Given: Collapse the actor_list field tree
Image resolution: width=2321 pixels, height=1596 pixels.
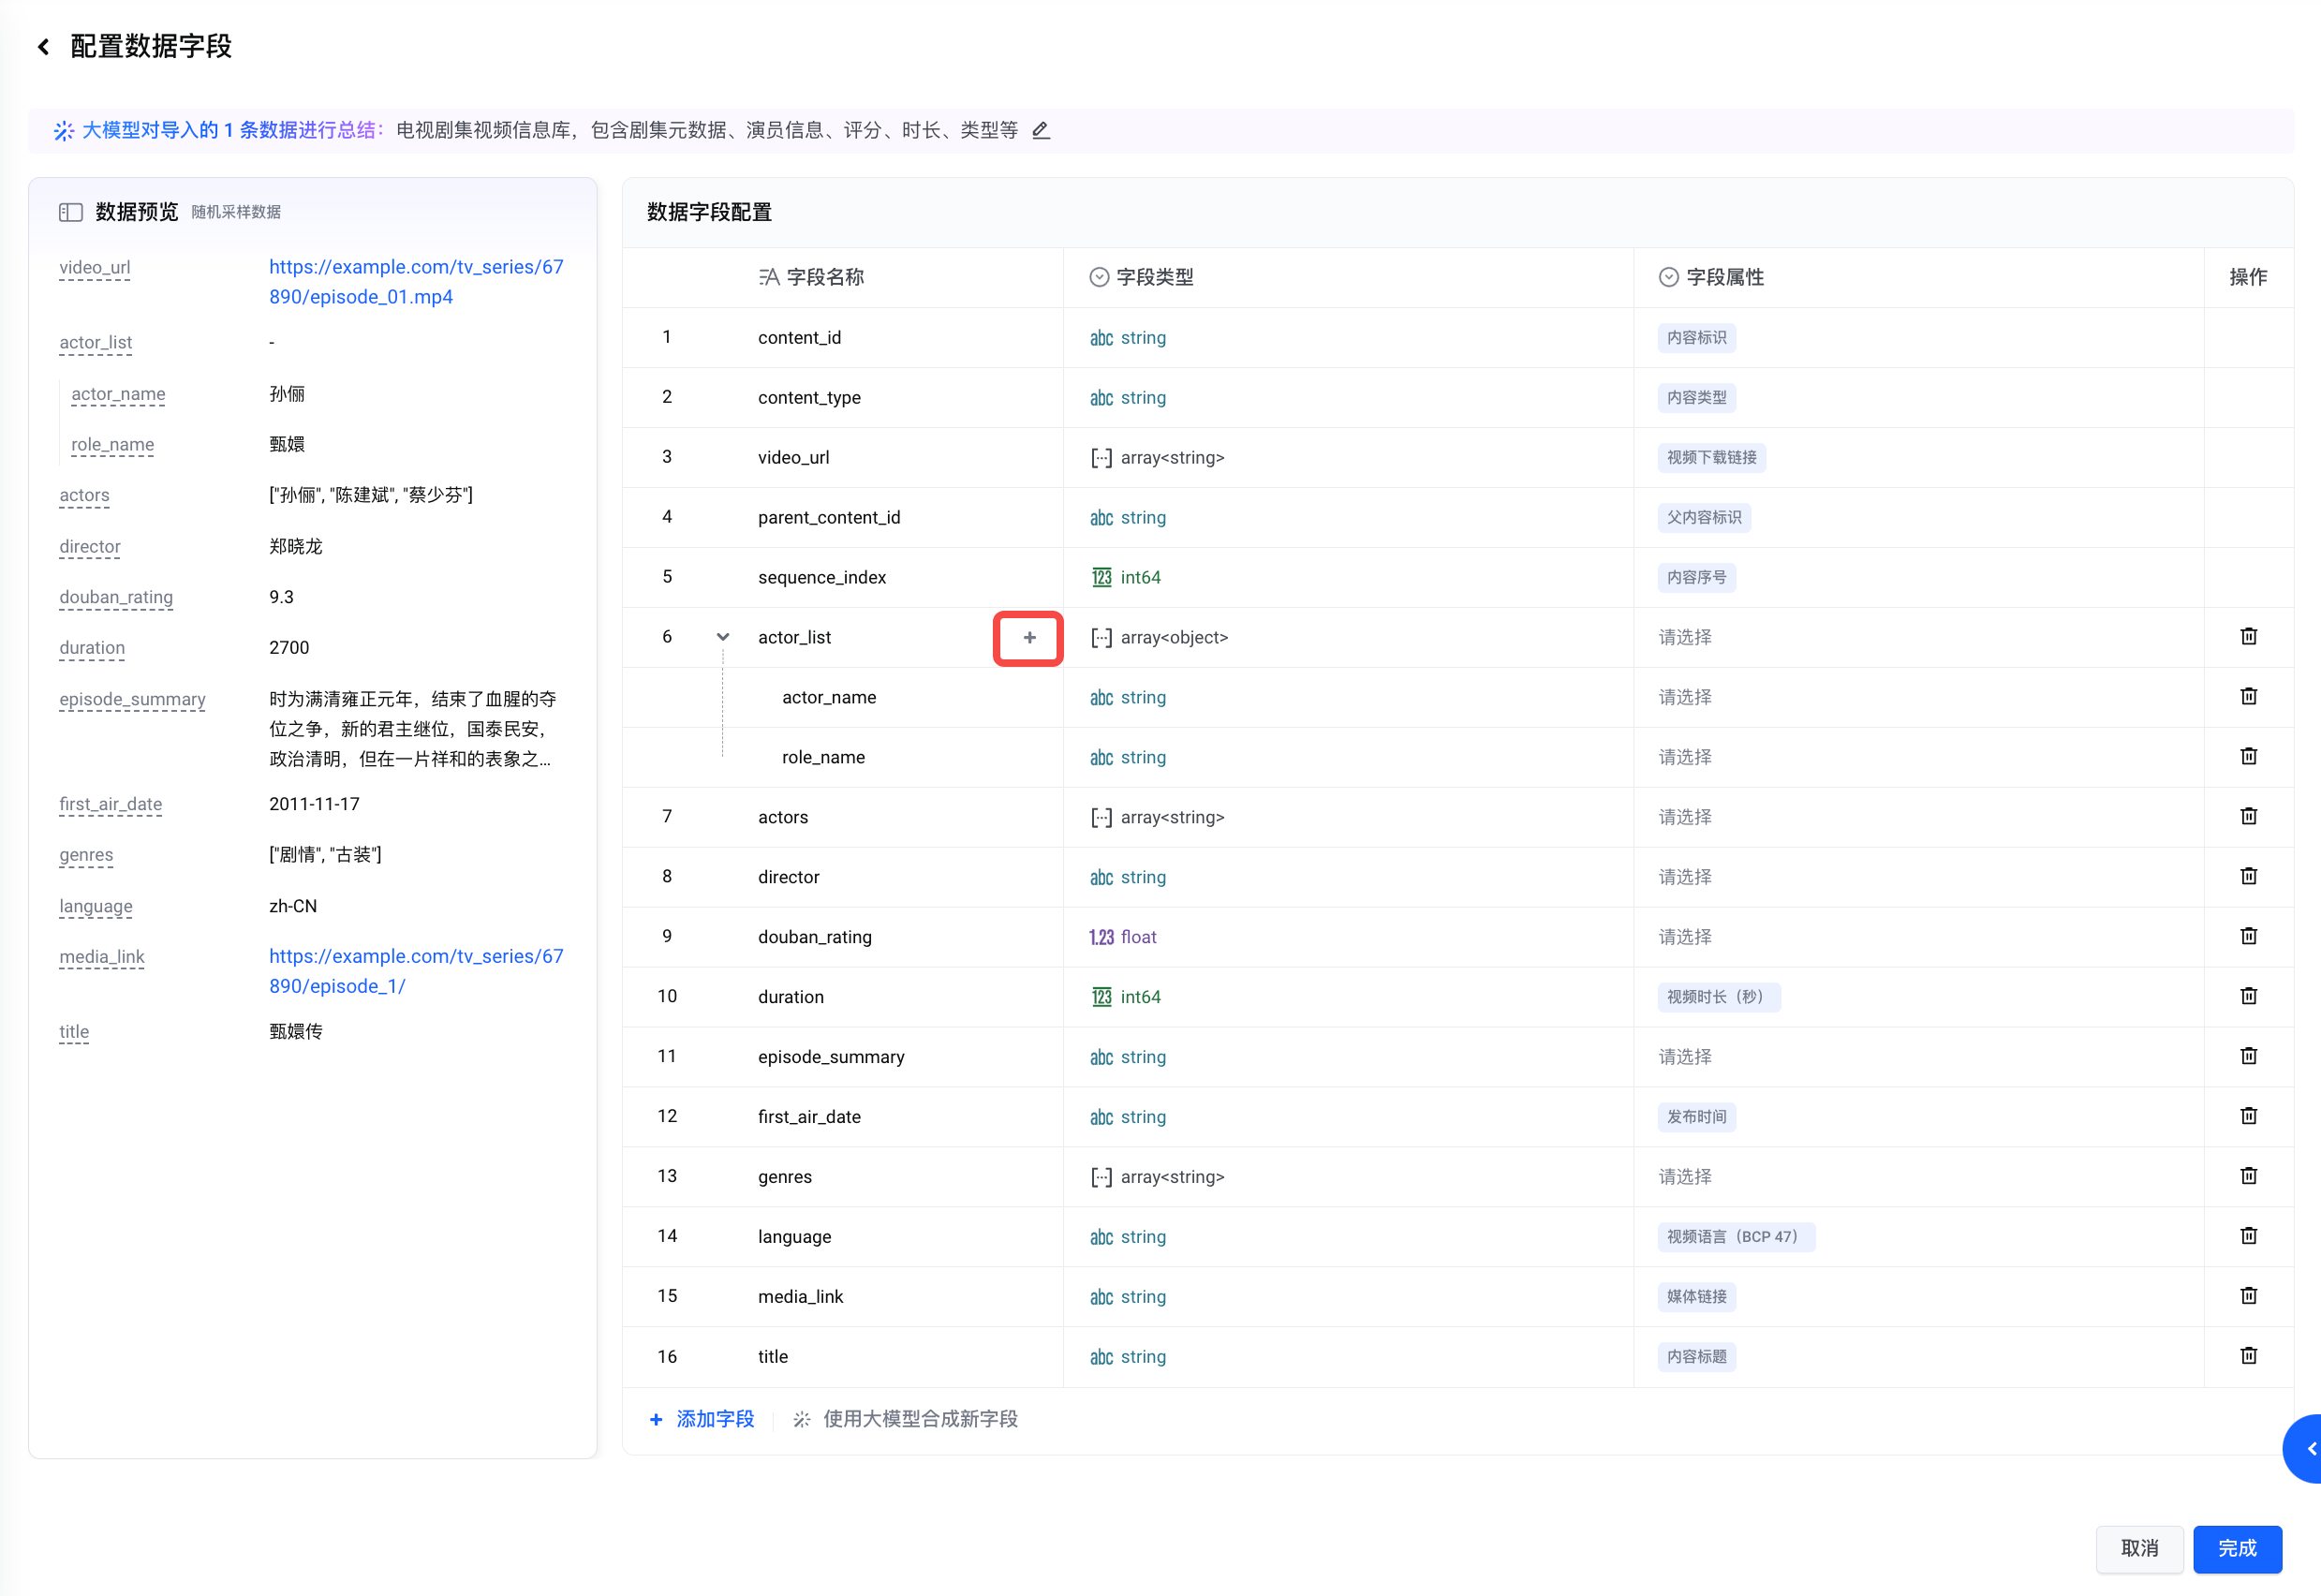Looking at the screenshot, I should [722, 637].
